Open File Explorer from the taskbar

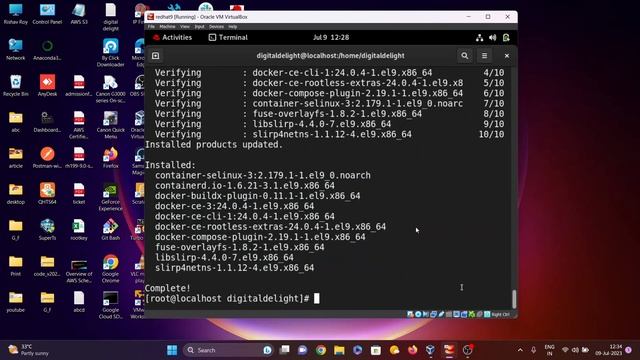tap(339, 350)
